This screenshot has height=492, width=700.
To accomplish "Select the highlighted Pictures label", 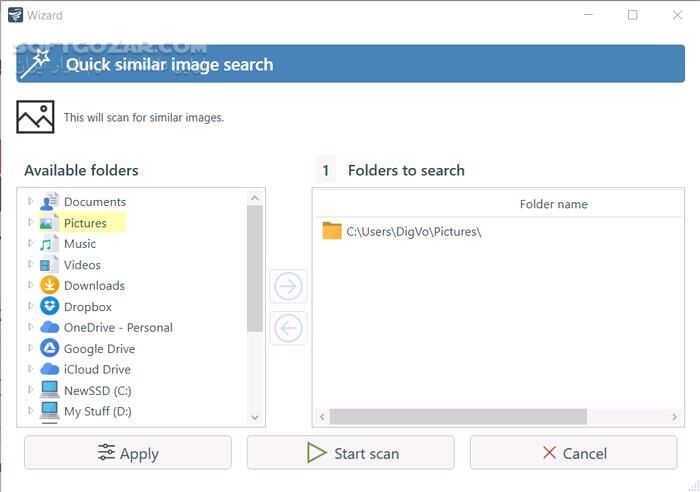I will click(85, 223).
